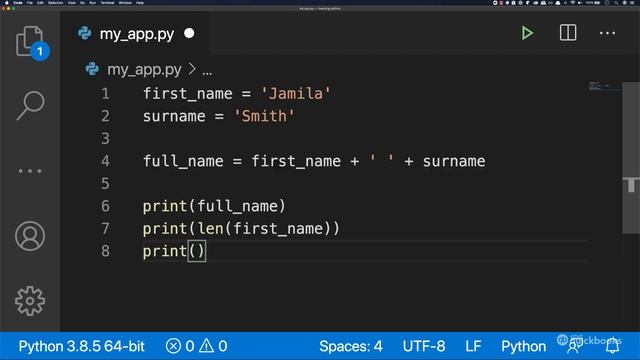The height and width of the screenshot is (360, 640).
Task: Click inside the print() parentheses on line 8
Action: pyautogui.click(x=196, y=251)
